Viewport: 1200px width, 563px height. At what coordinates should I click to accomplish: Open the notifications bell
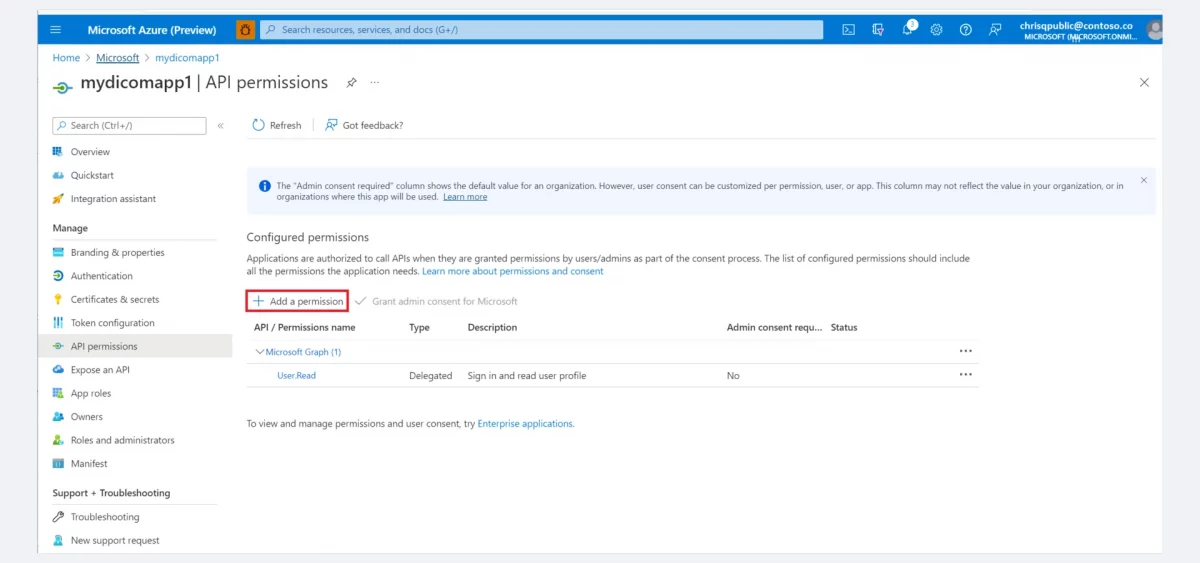click(x=908, y=29)
